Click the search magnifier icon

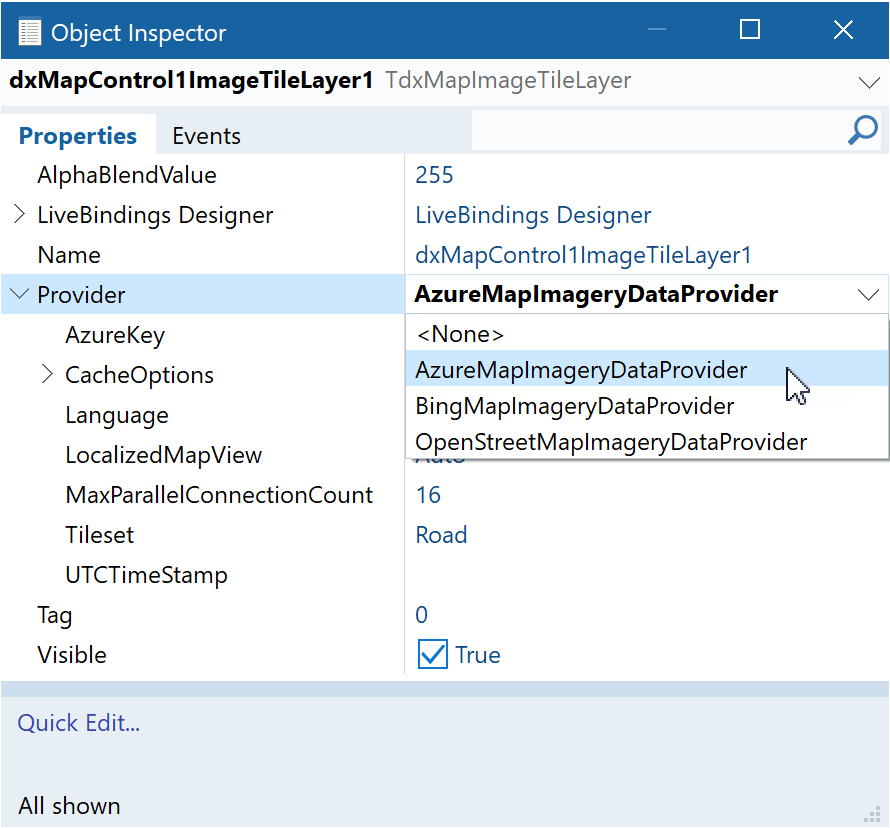click(863, 131)
